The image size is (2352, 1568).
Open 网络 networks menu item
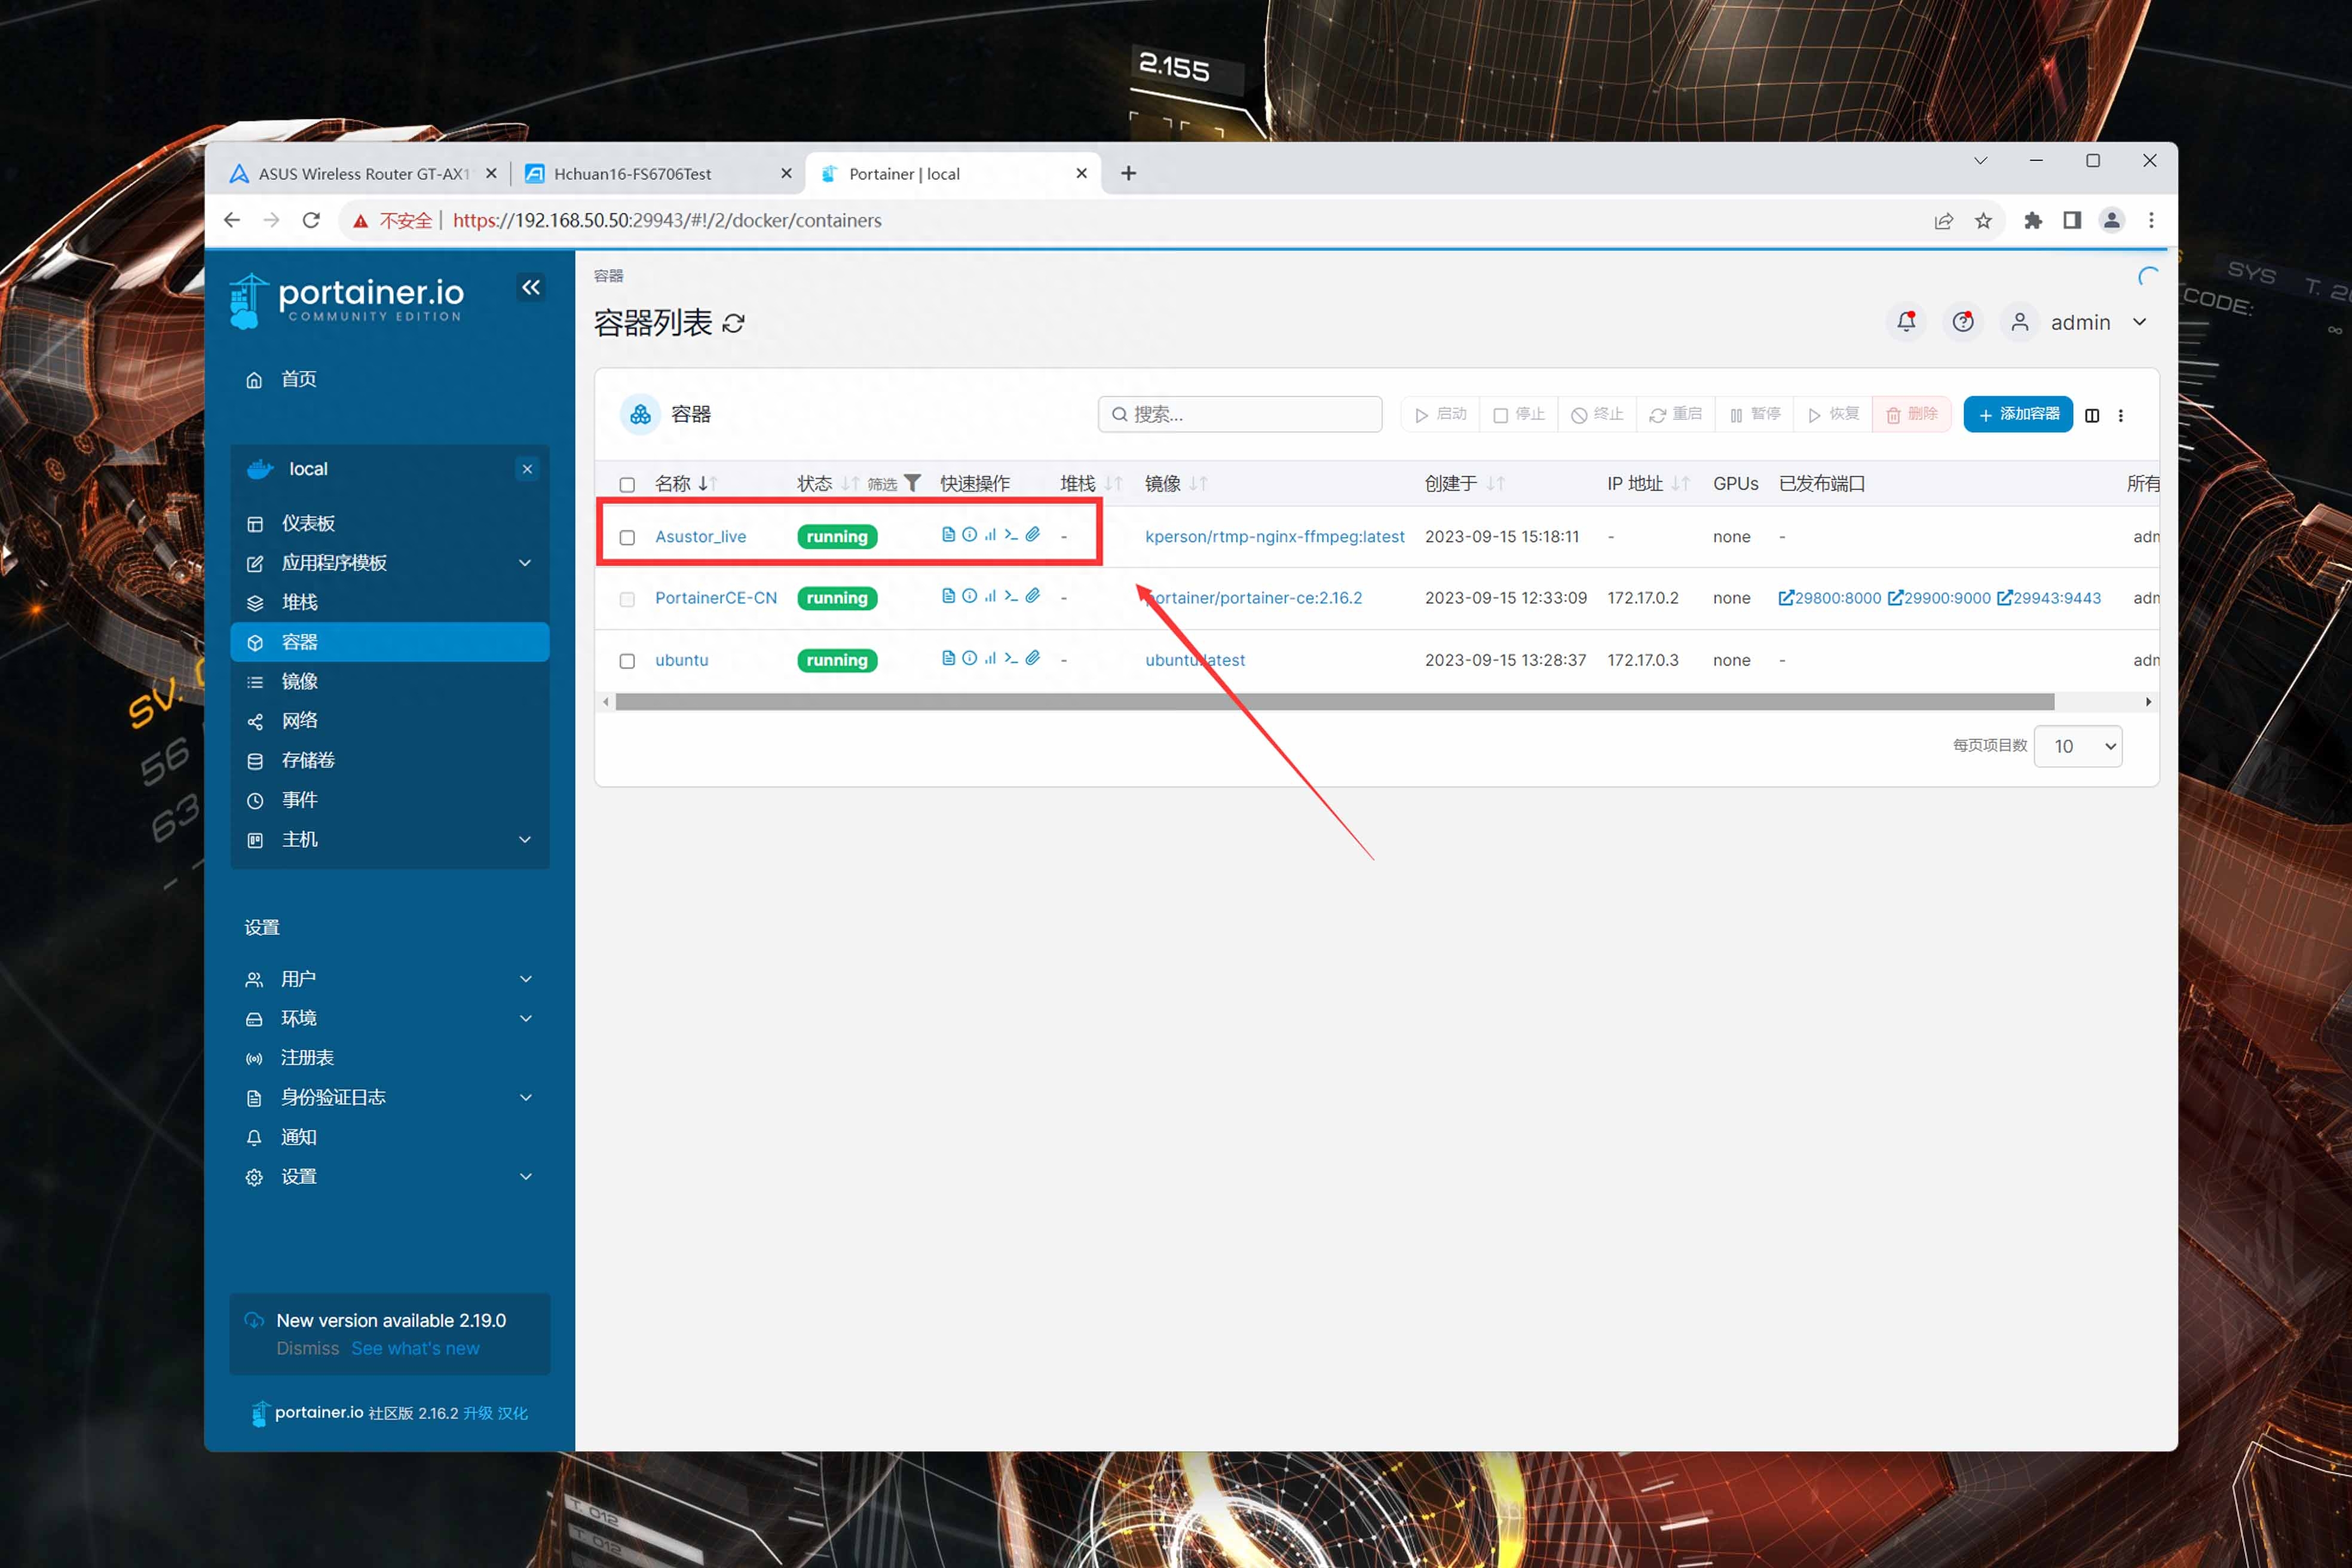click(389, 721)
